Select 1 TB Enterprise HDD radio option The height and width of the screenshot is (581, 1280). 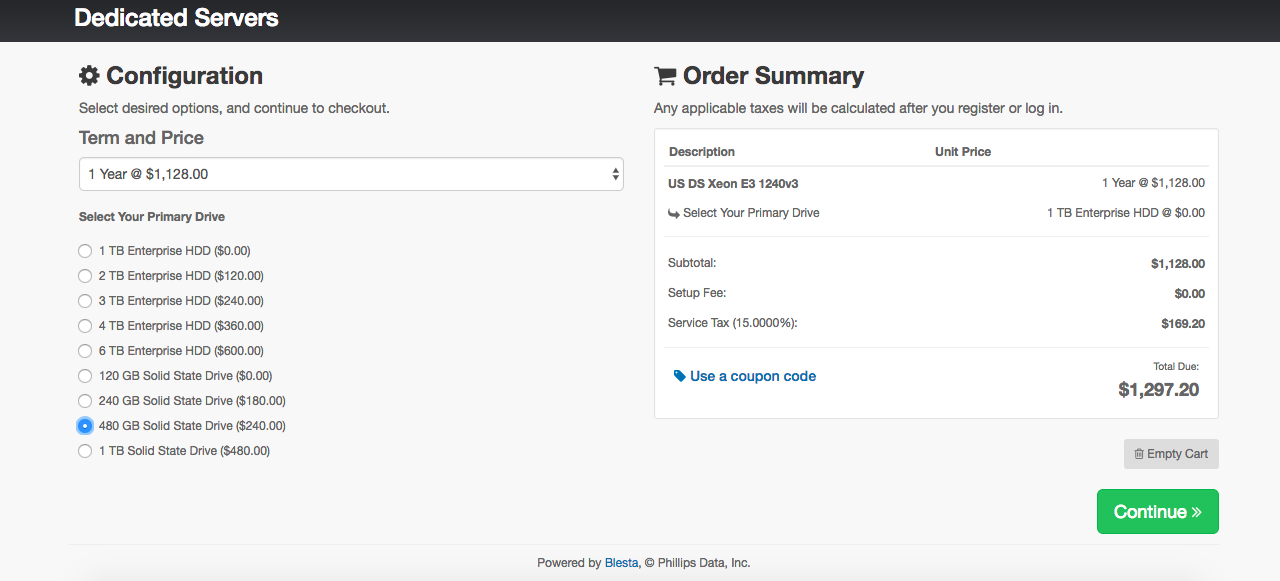85,251
